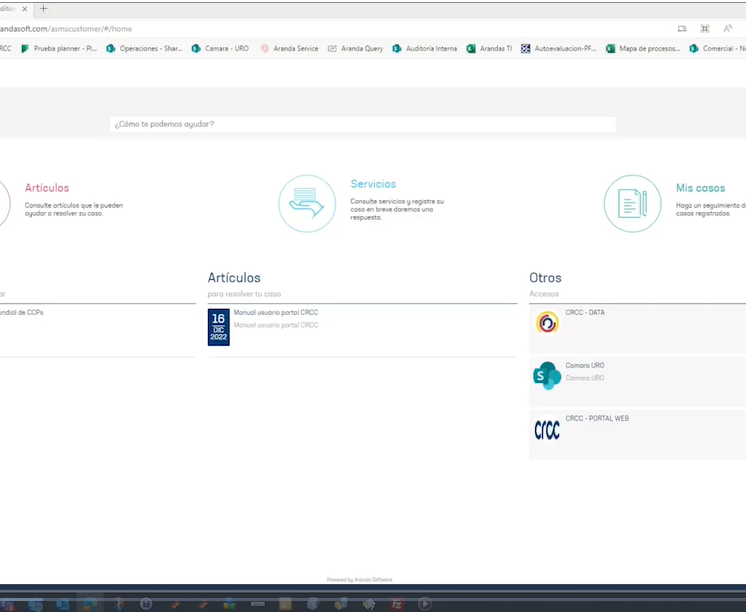Open the Prueba planner bookmark
Viewport: 746px width, 612px height.
(x=59, y=49)
